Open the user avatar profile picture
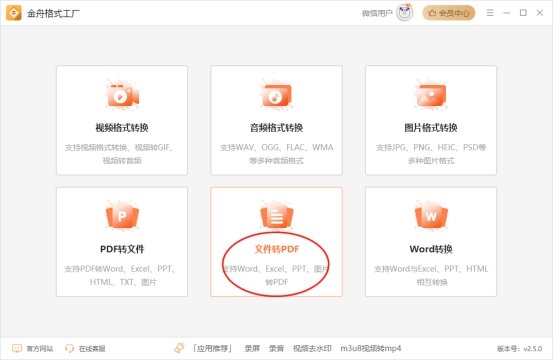The height and width of the screenshot is (360, 554). 405,13
